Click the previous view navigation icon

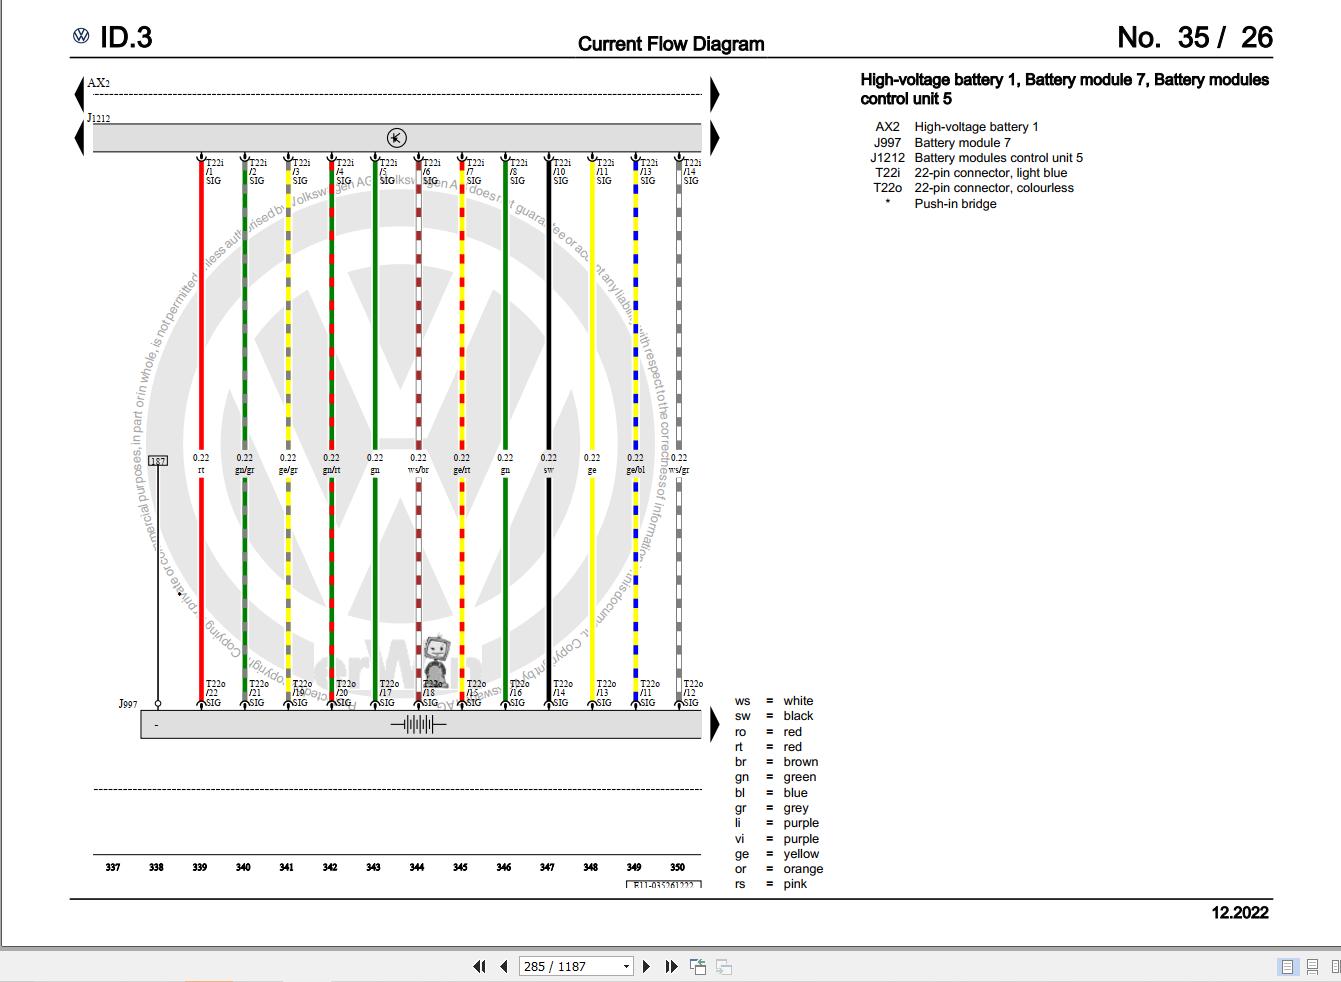pyautogui.click(x=698, y=966)
